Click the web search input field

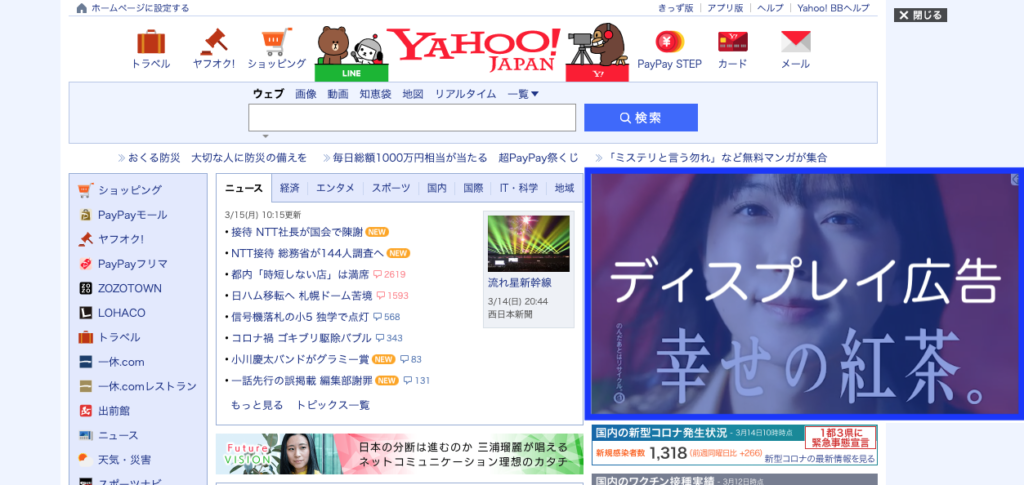click(412, 117)
